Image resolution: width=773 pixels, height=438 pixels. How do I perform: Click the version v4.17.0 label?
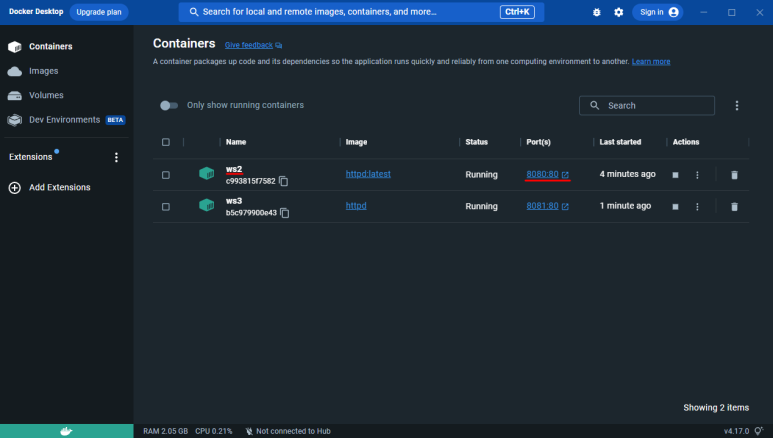(737, 431)
